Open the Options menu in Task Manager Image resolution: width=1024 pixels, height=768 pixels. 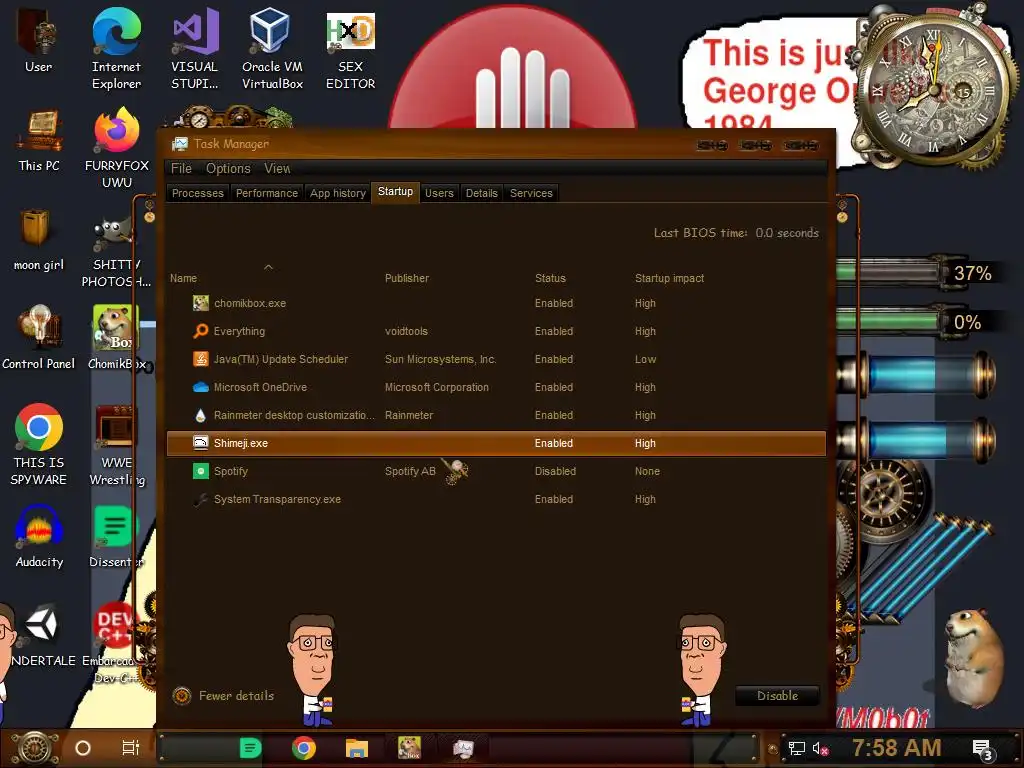[228, 168]
